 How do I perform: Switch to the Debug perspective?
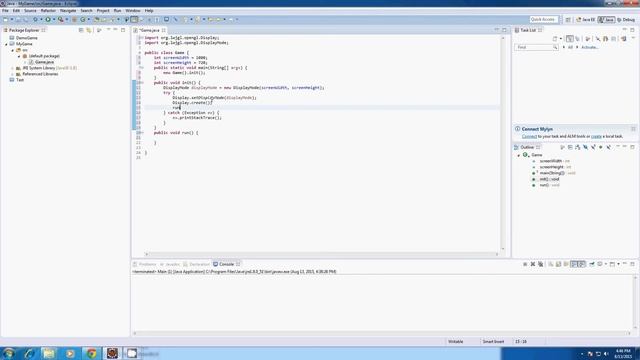[626, 20]
